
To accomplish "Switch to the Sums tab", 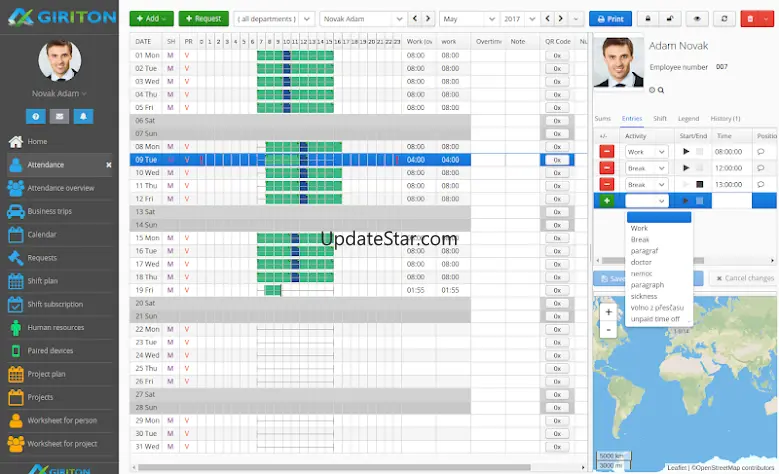I will click(603, 119).
